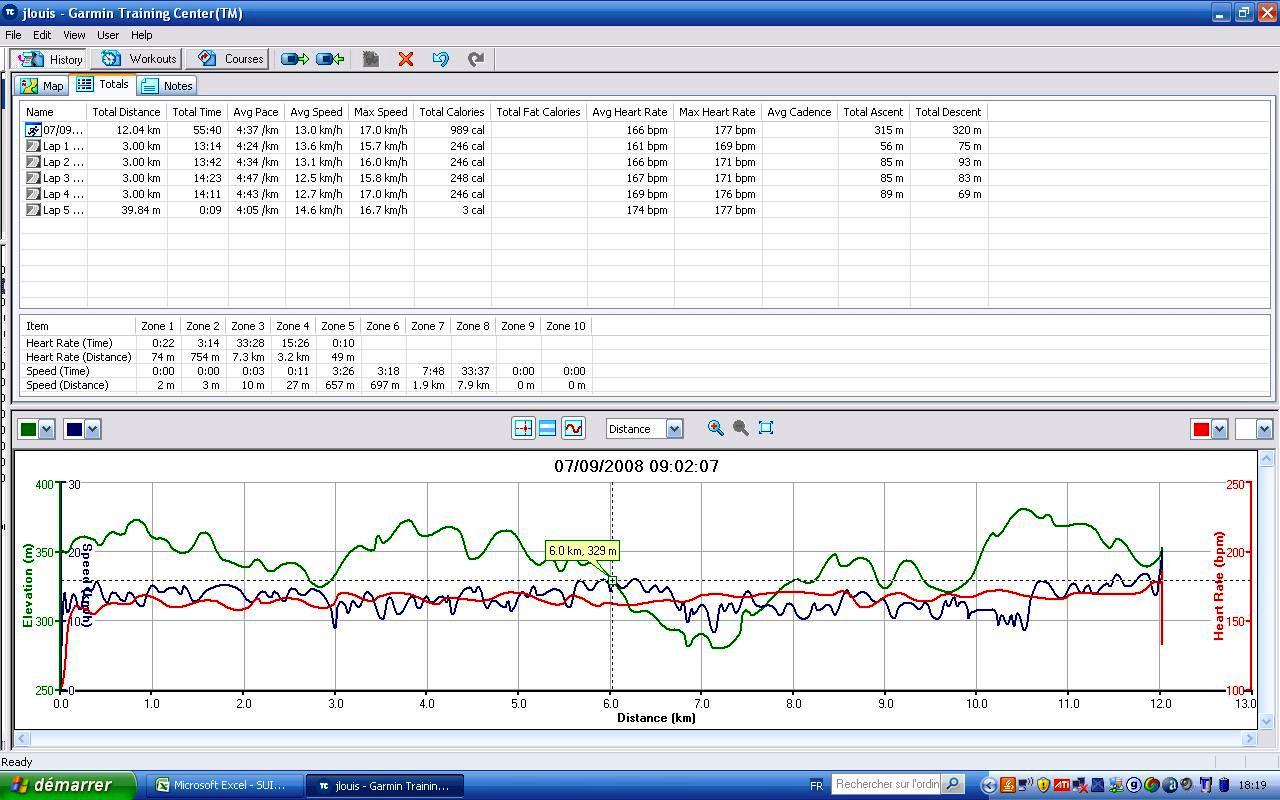Open the File menu
This screenshot has height=800, width=1280.
[13, 35]
